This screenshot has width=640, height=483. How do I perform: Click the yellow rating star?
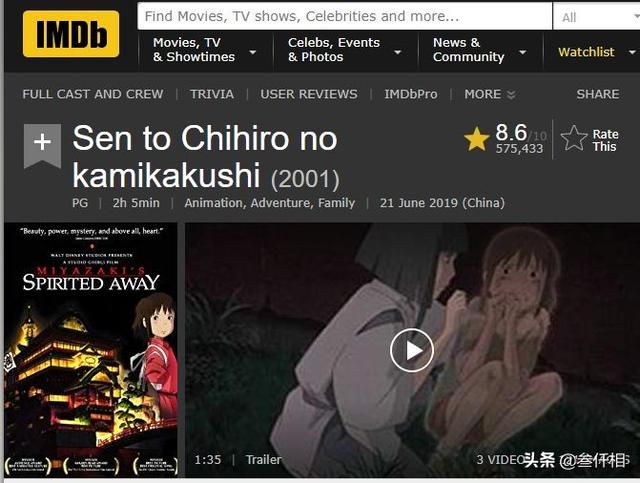[476, 139]
